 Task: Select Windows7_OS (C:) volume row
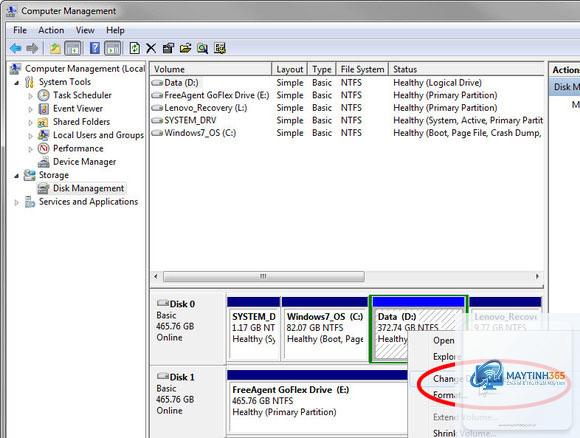click(347, 133)
